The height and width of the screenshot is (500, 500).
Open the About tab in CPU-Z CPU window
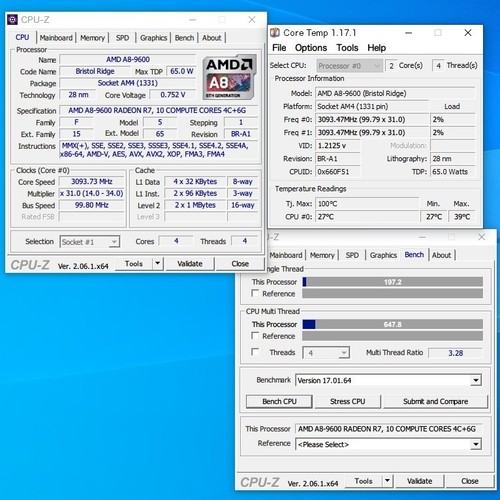(212, 38)
